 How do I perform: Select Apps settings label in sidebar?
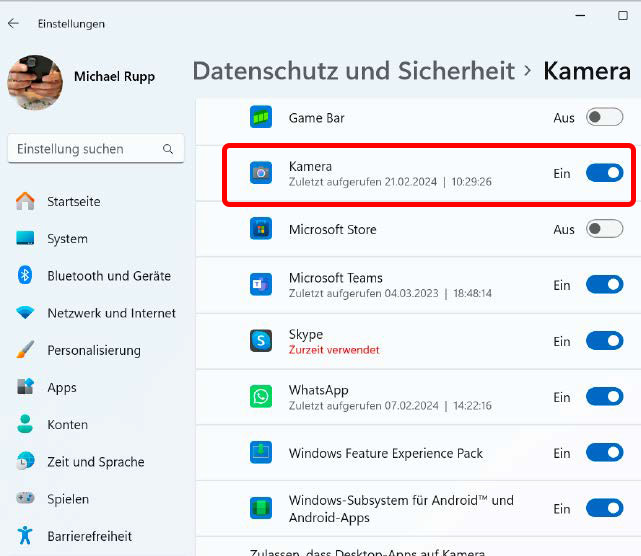pos(62,388)
